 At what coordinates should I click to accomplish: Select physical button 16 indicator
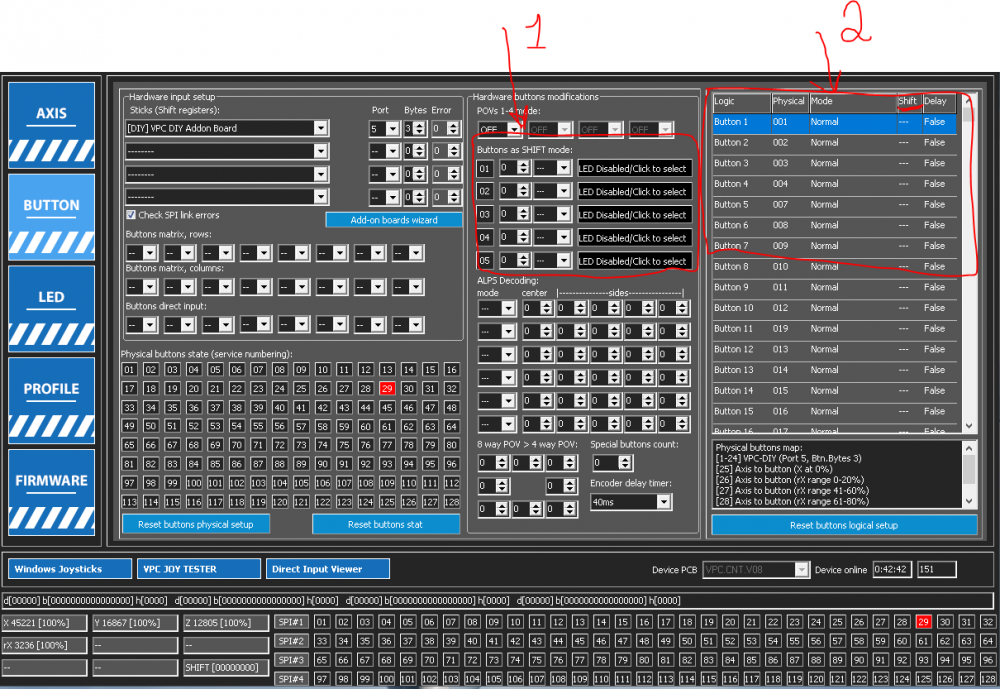[452, 369]
